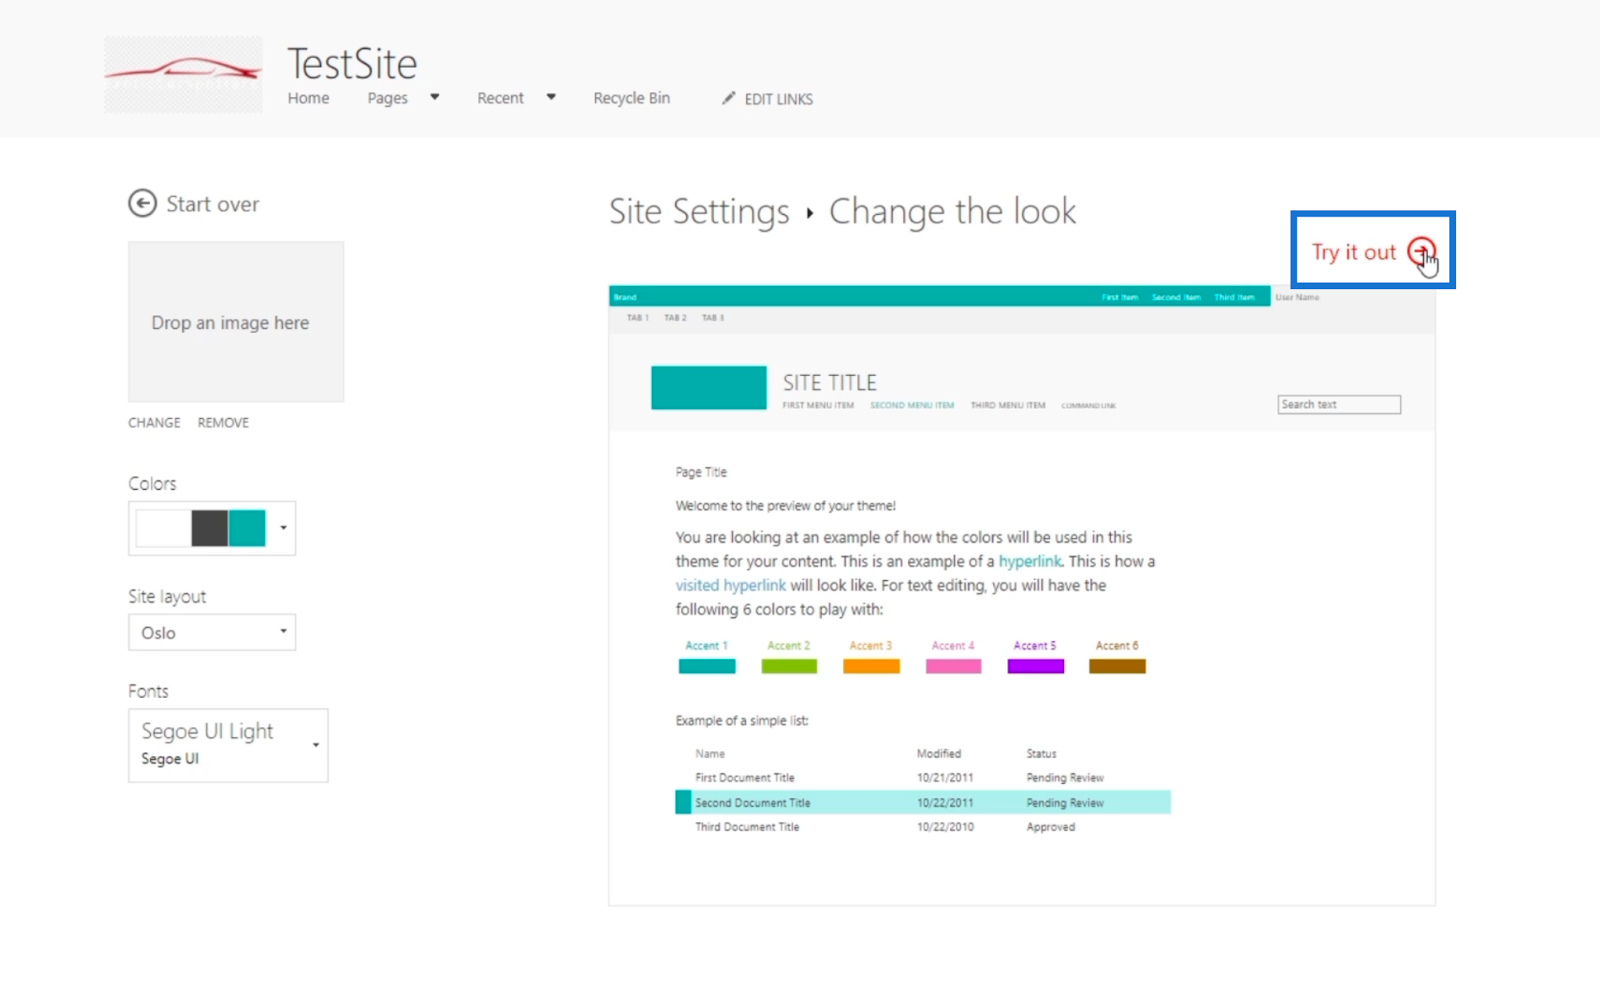Click the TestSite title heading

click(x=352, y=64)
